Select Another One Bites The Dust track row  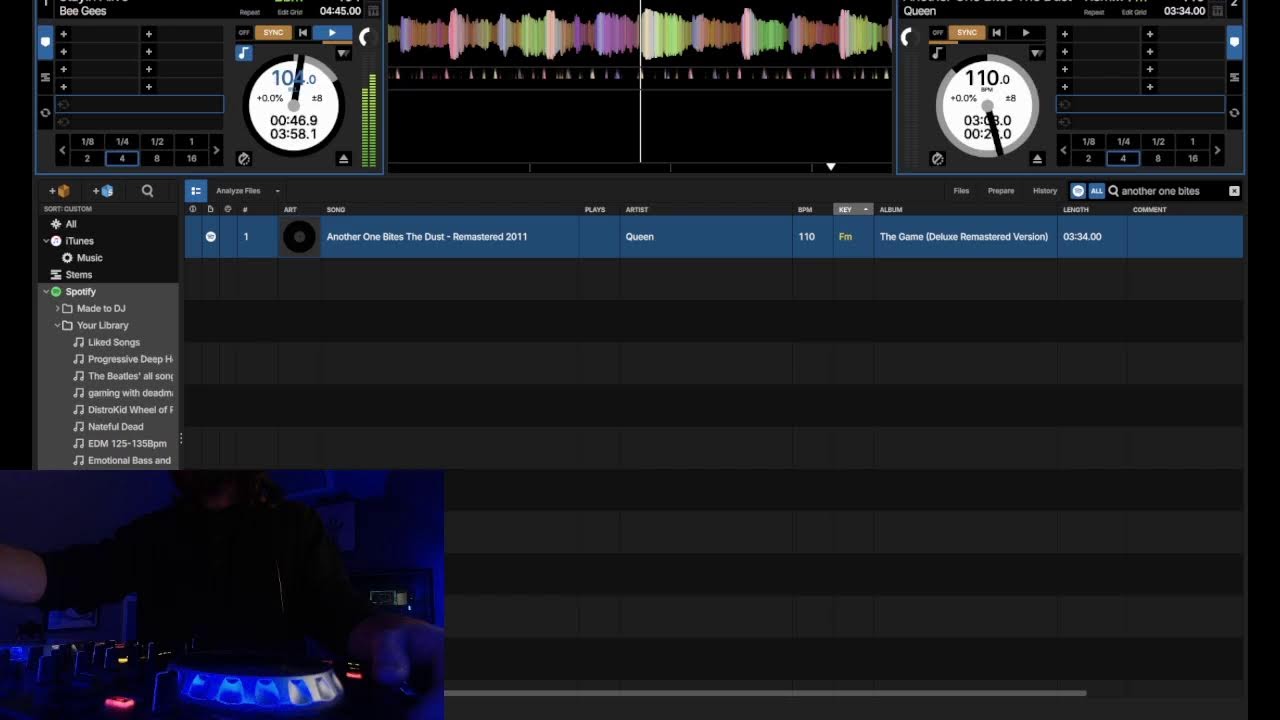click(x=714, y=237)
